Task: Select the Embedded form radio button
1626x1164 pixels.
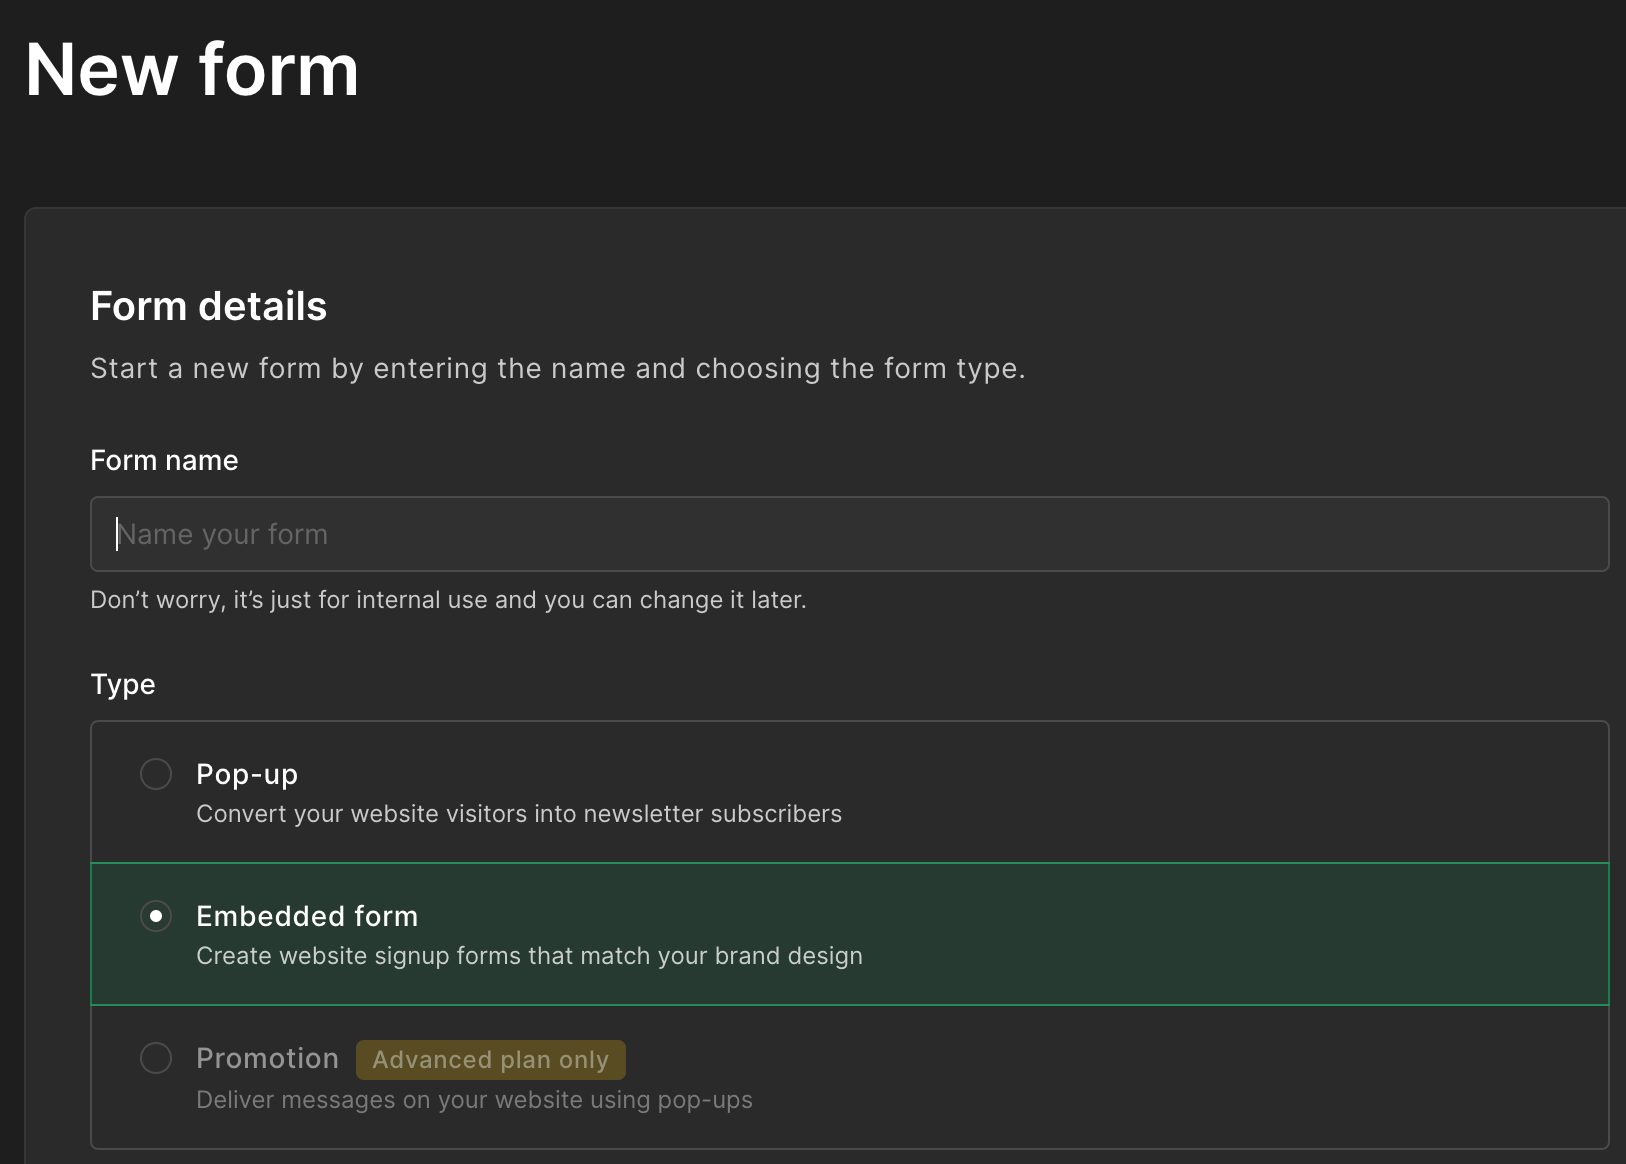Action: click(x=156, y=916)
